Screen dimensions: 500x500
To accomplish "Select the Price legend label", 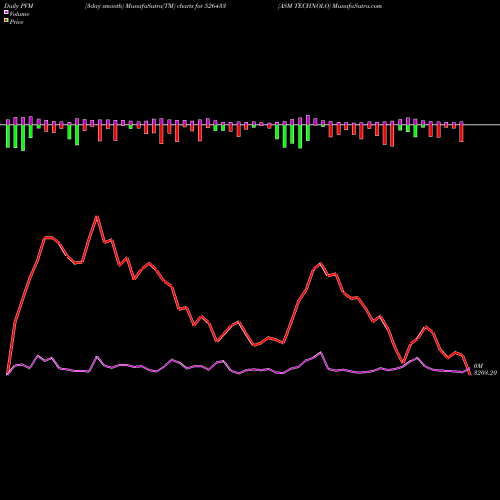I will pyautogui.click(x=16, y=22).
